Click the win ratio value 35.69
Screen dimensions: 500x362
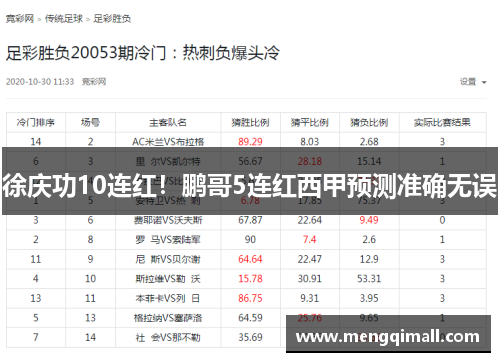250,338
